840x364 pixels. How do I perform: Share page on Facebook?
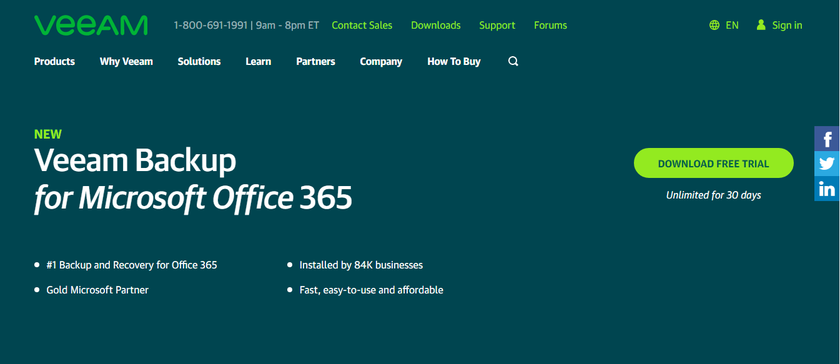click(x=827, y=139)
